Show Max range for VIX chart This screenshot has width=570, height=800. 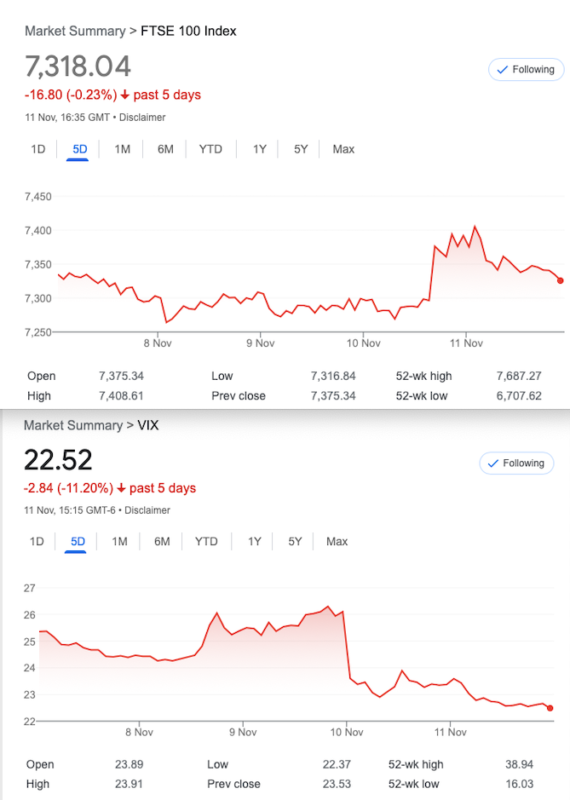(337, 541)
